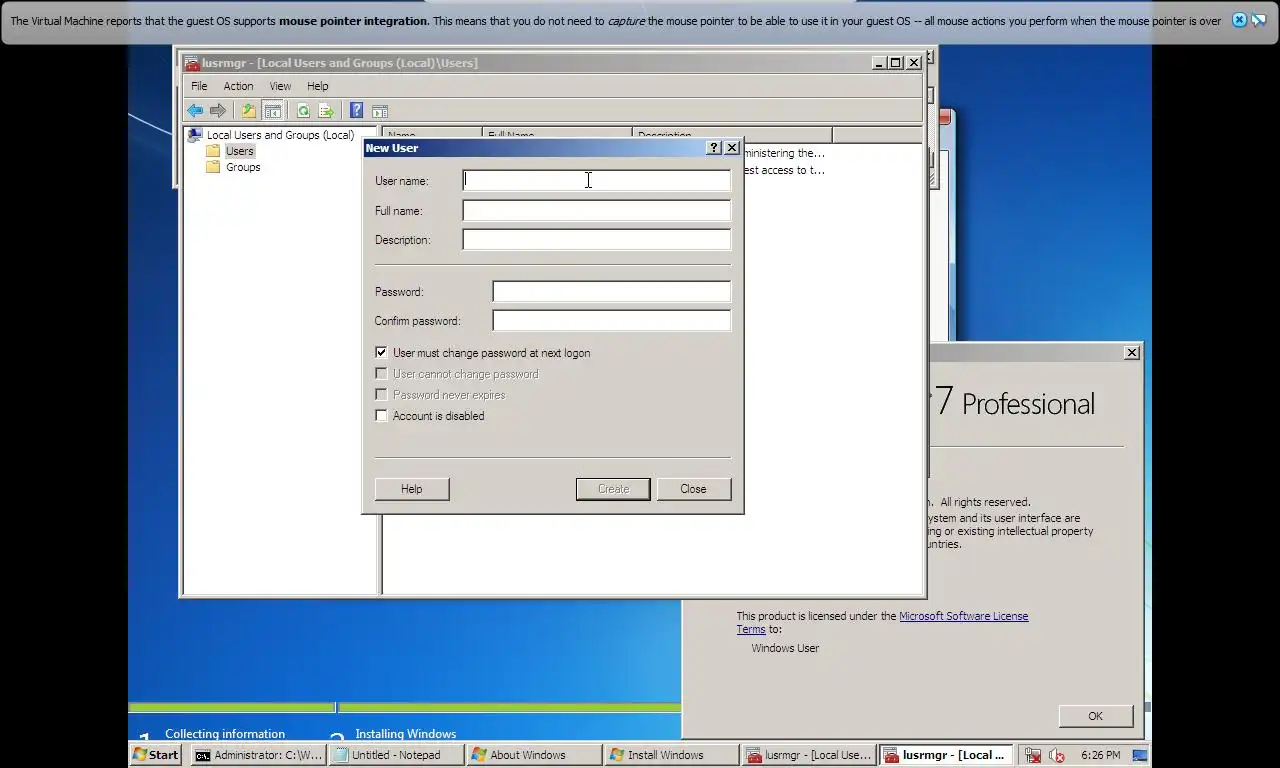The image size is (1280, 768).
Task: Switch to About Windows taskbar button
Action: tap(534, 755)
